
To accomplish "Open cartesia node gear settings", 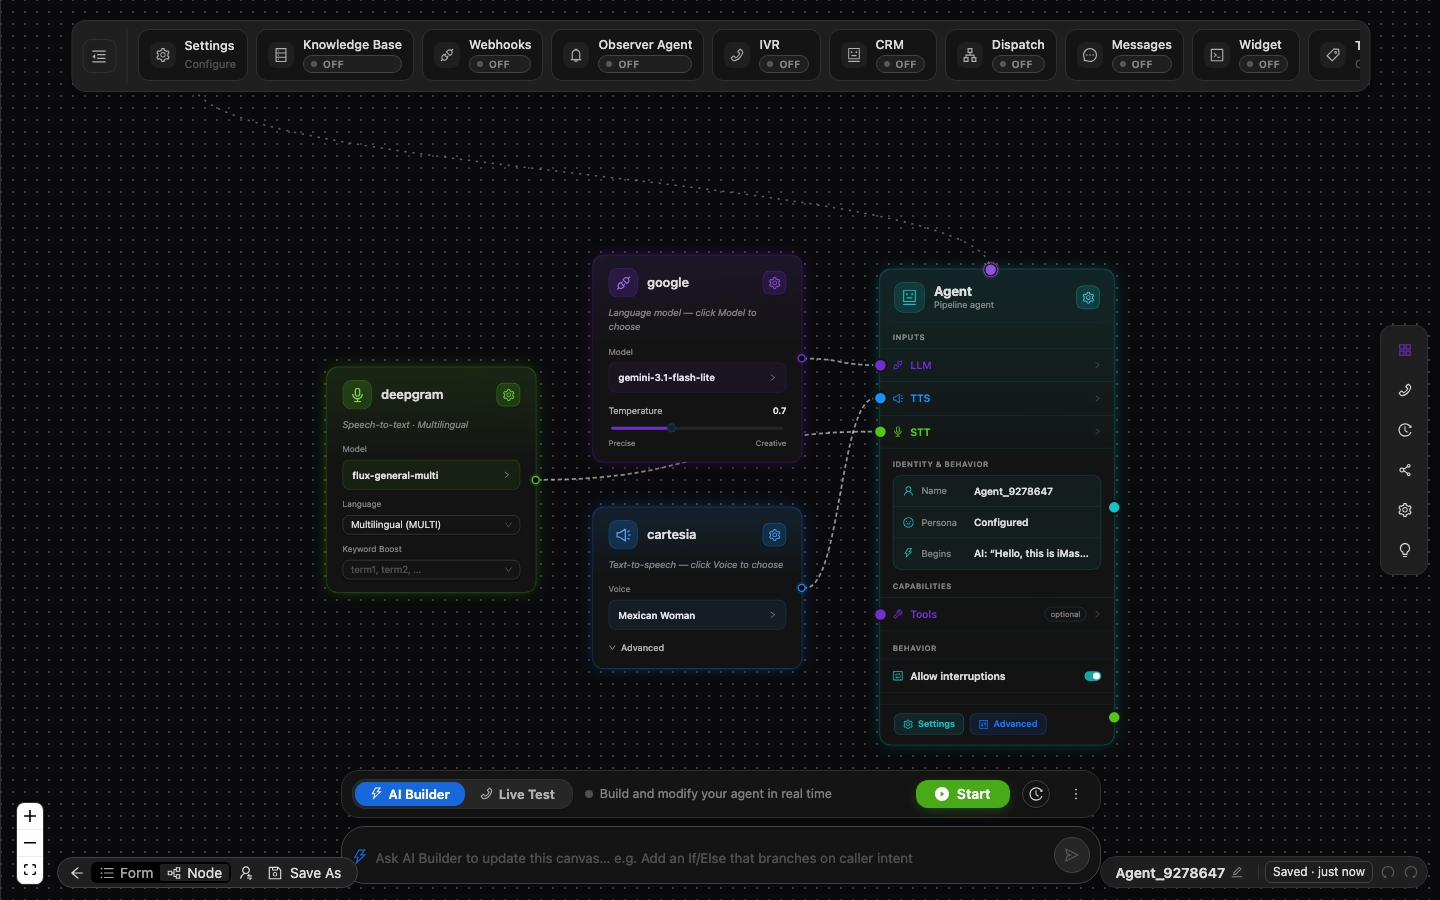I will click(x=775, y=535).
